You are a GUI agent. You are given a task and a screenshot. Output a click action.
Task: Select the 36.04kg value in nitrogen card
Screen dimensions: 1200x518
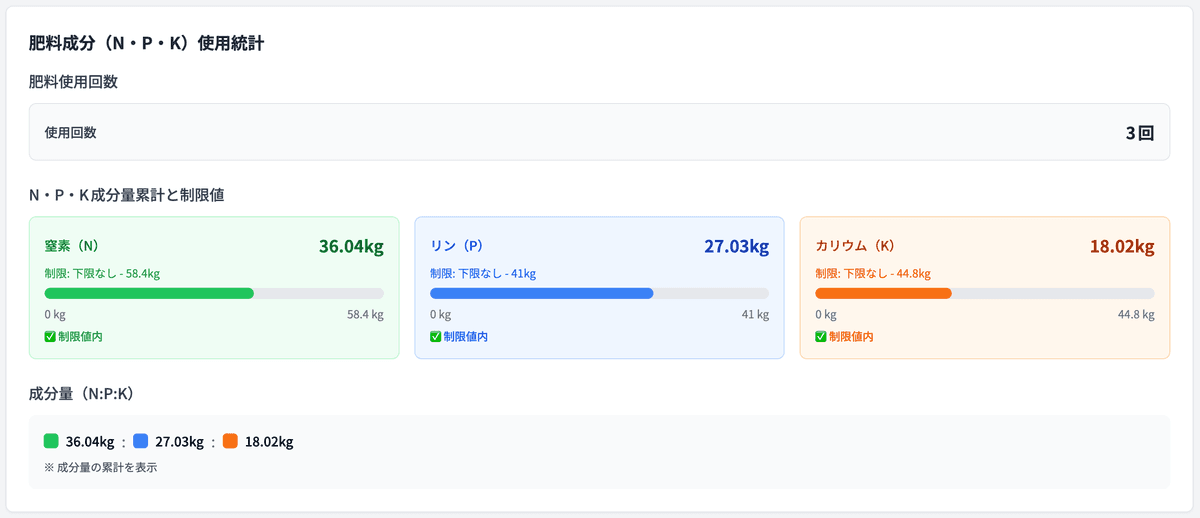click(x=351, y=247)
